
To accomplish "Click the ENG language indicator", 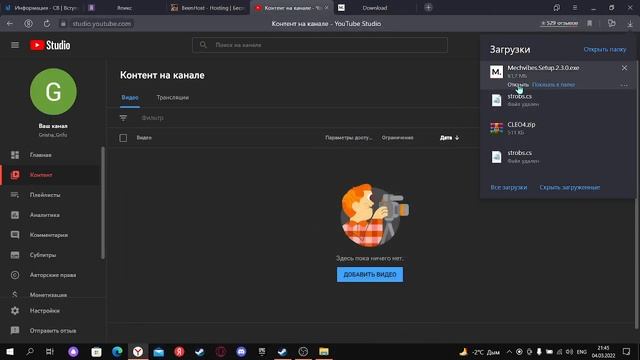I will (582, 351).
